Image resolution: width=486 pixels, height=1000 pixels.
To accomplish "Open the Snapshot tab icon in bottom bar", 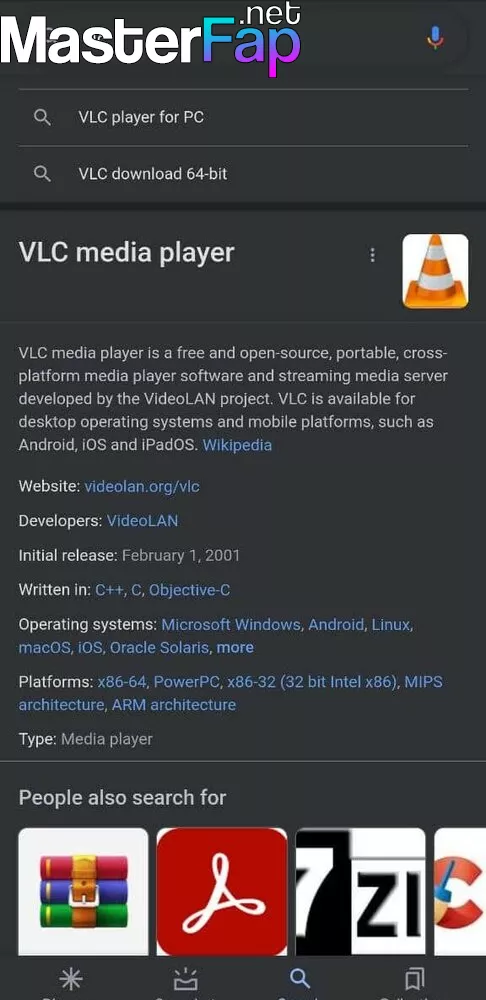I will pyautogui.click(x=185, y=979).
